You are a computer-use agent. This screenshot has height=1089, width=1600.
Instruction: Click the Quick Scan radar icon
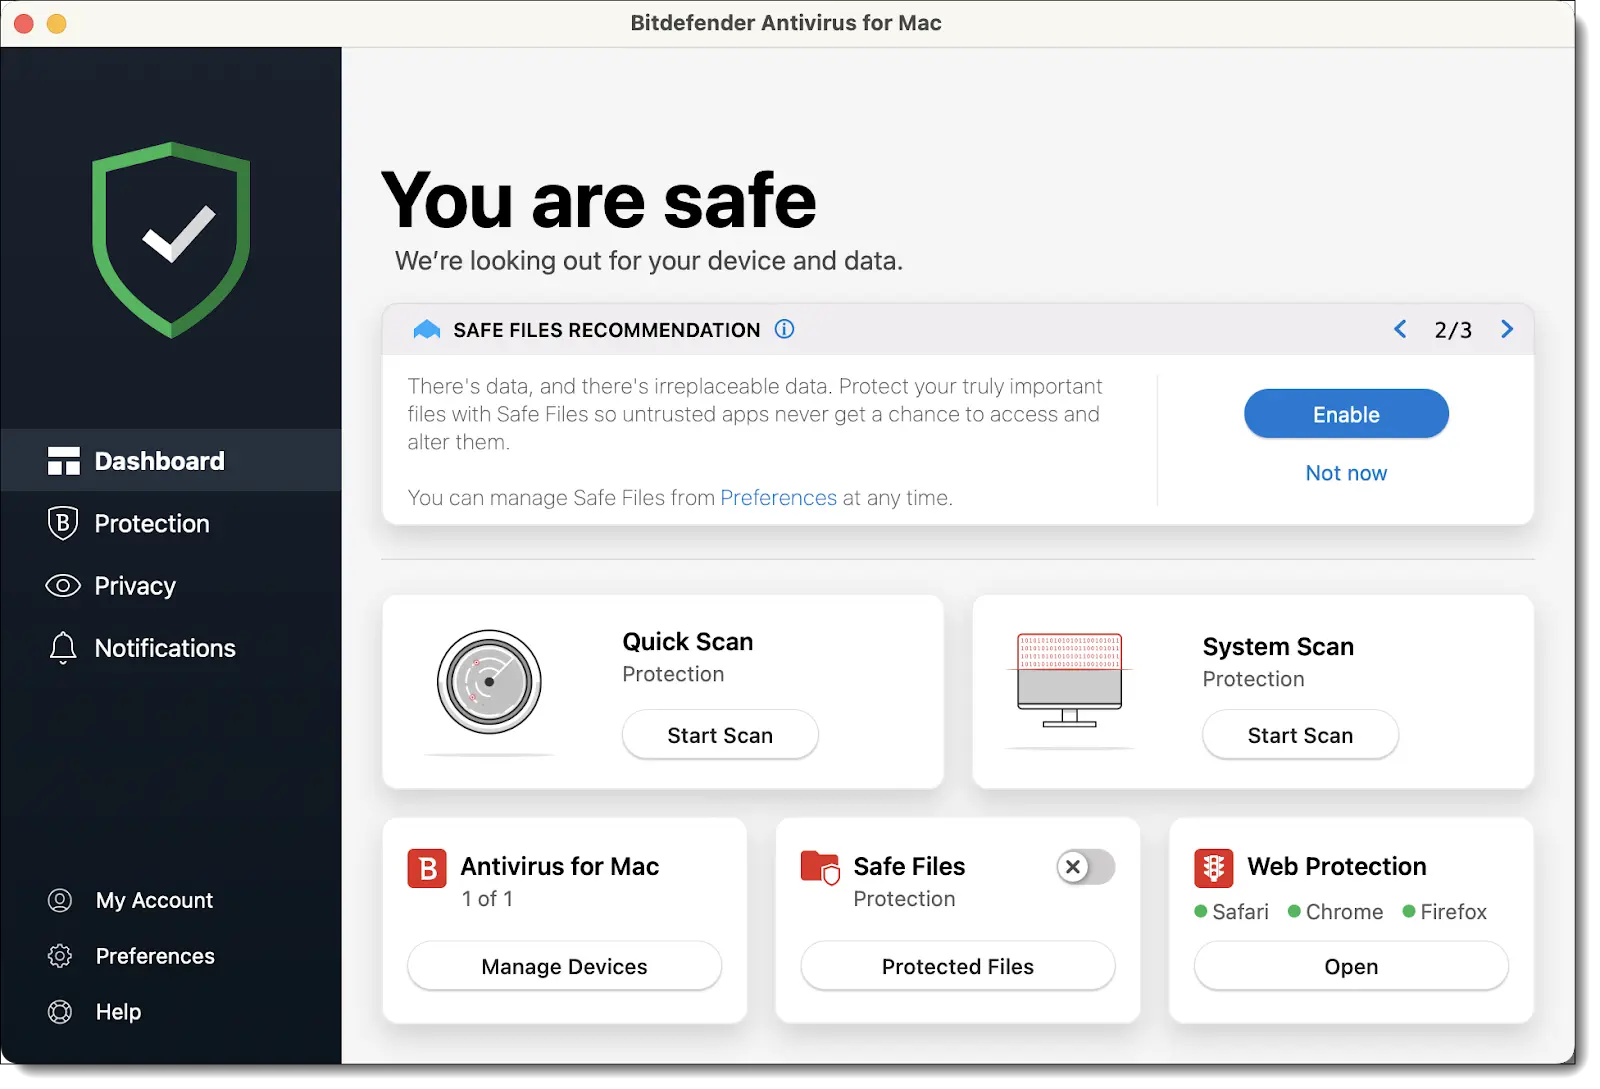pyautogui.click(x=489, y=682)
